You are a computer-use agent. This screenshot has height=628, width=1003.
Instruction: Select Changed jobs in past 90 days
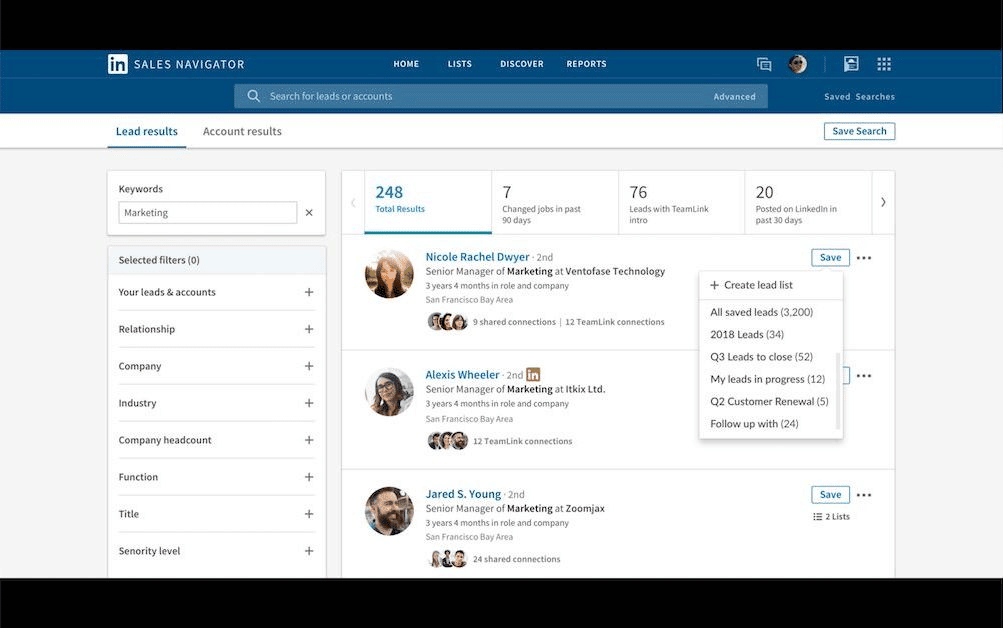click(555, 202)
